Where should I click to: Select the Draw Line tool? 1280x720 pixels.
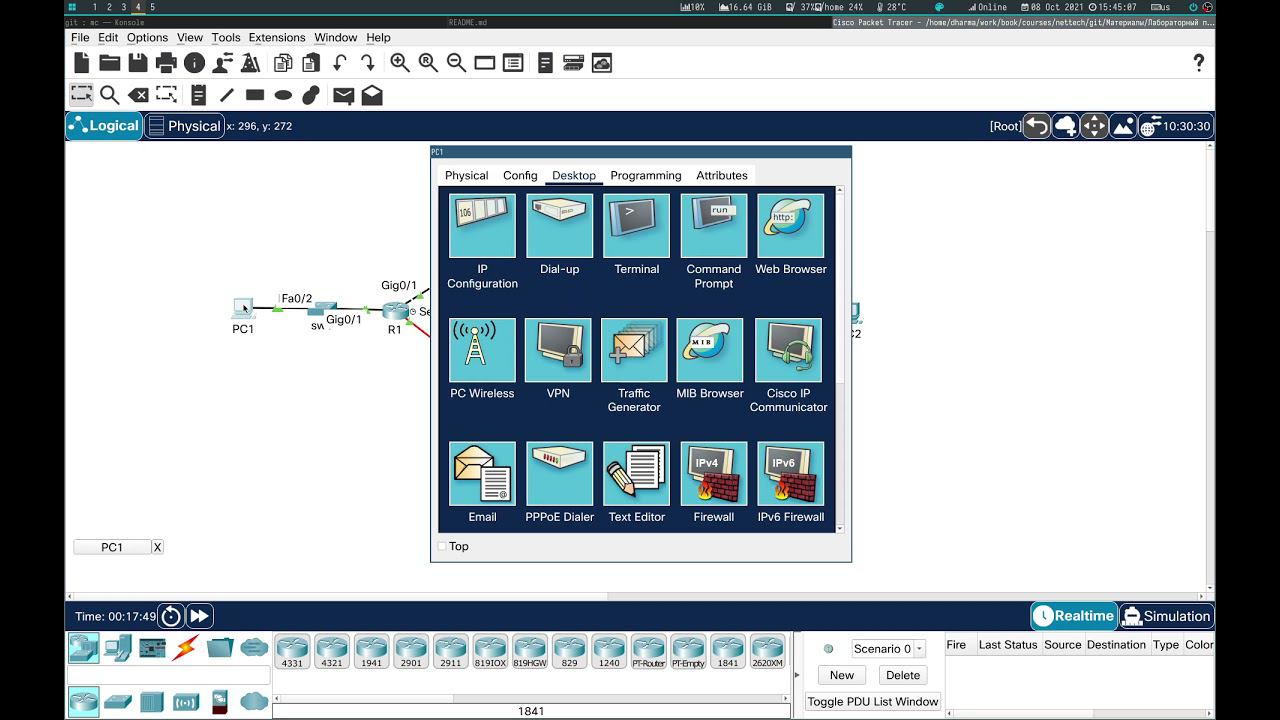coord(227,95)
